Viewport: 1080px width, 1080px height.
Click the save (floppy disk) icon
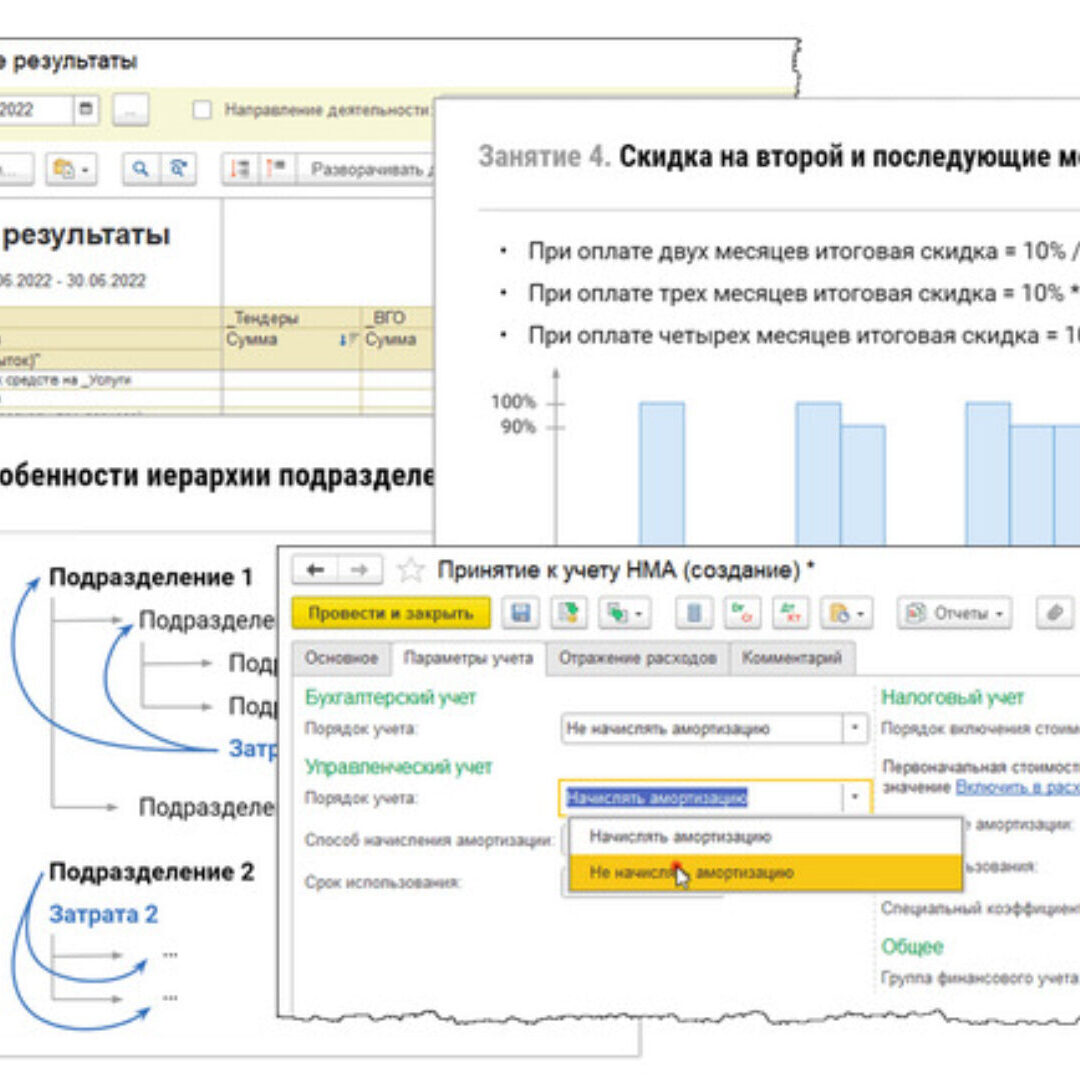(520, 614)
